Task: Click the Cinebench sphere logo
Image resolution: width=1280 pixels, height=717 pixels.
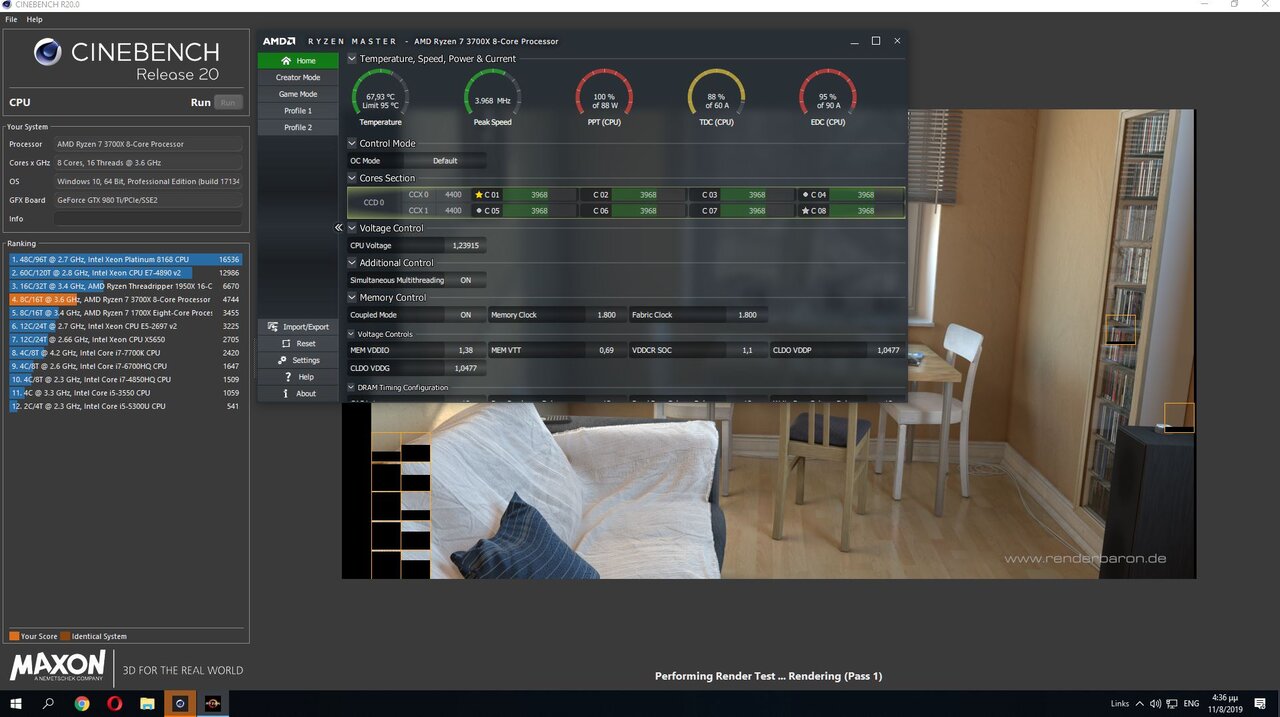Action: pos(47,53)
